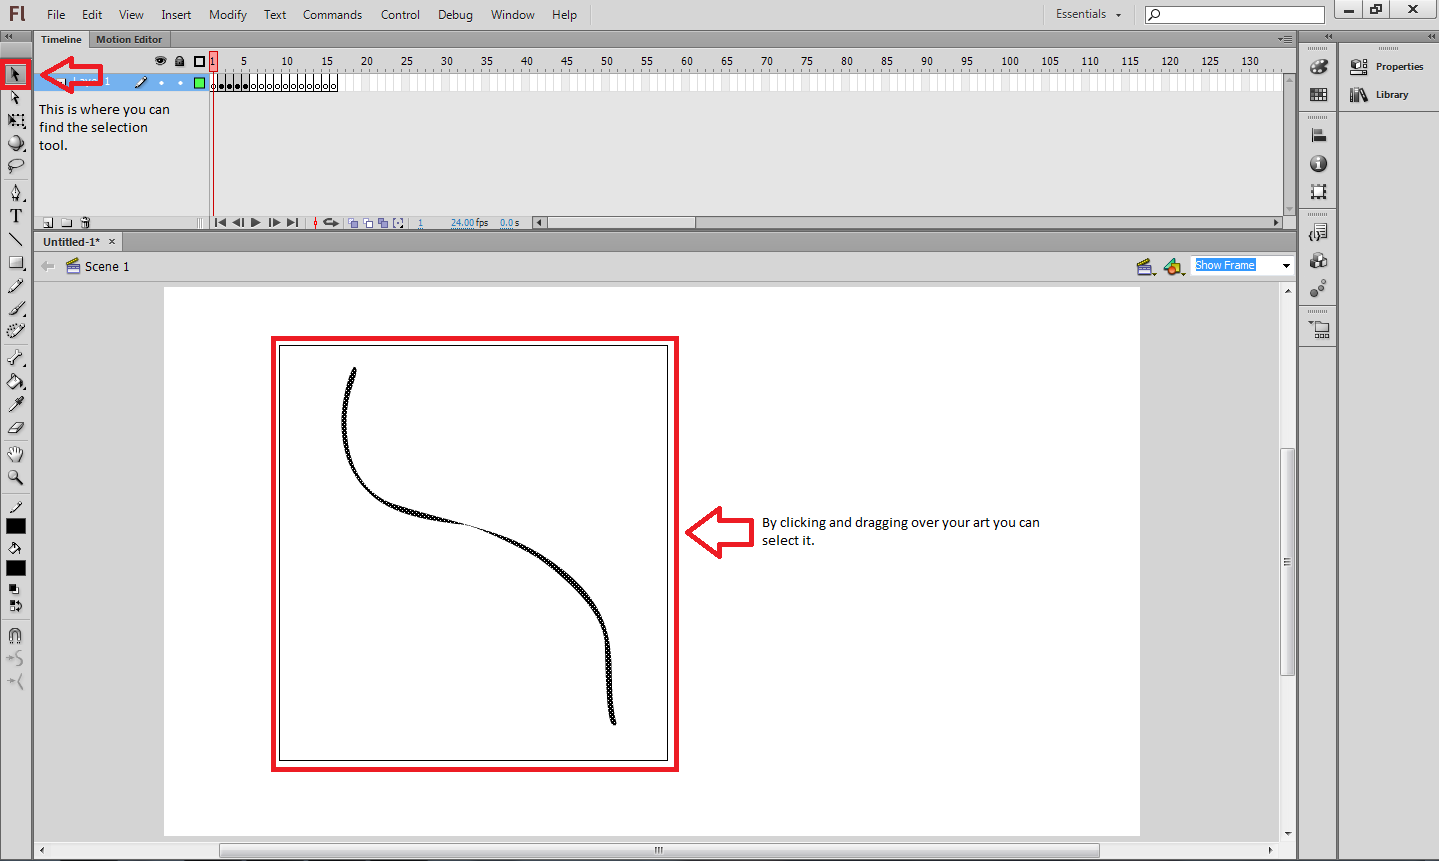
Task: Pick the Lasso tool
Action: tap(15, 166)
